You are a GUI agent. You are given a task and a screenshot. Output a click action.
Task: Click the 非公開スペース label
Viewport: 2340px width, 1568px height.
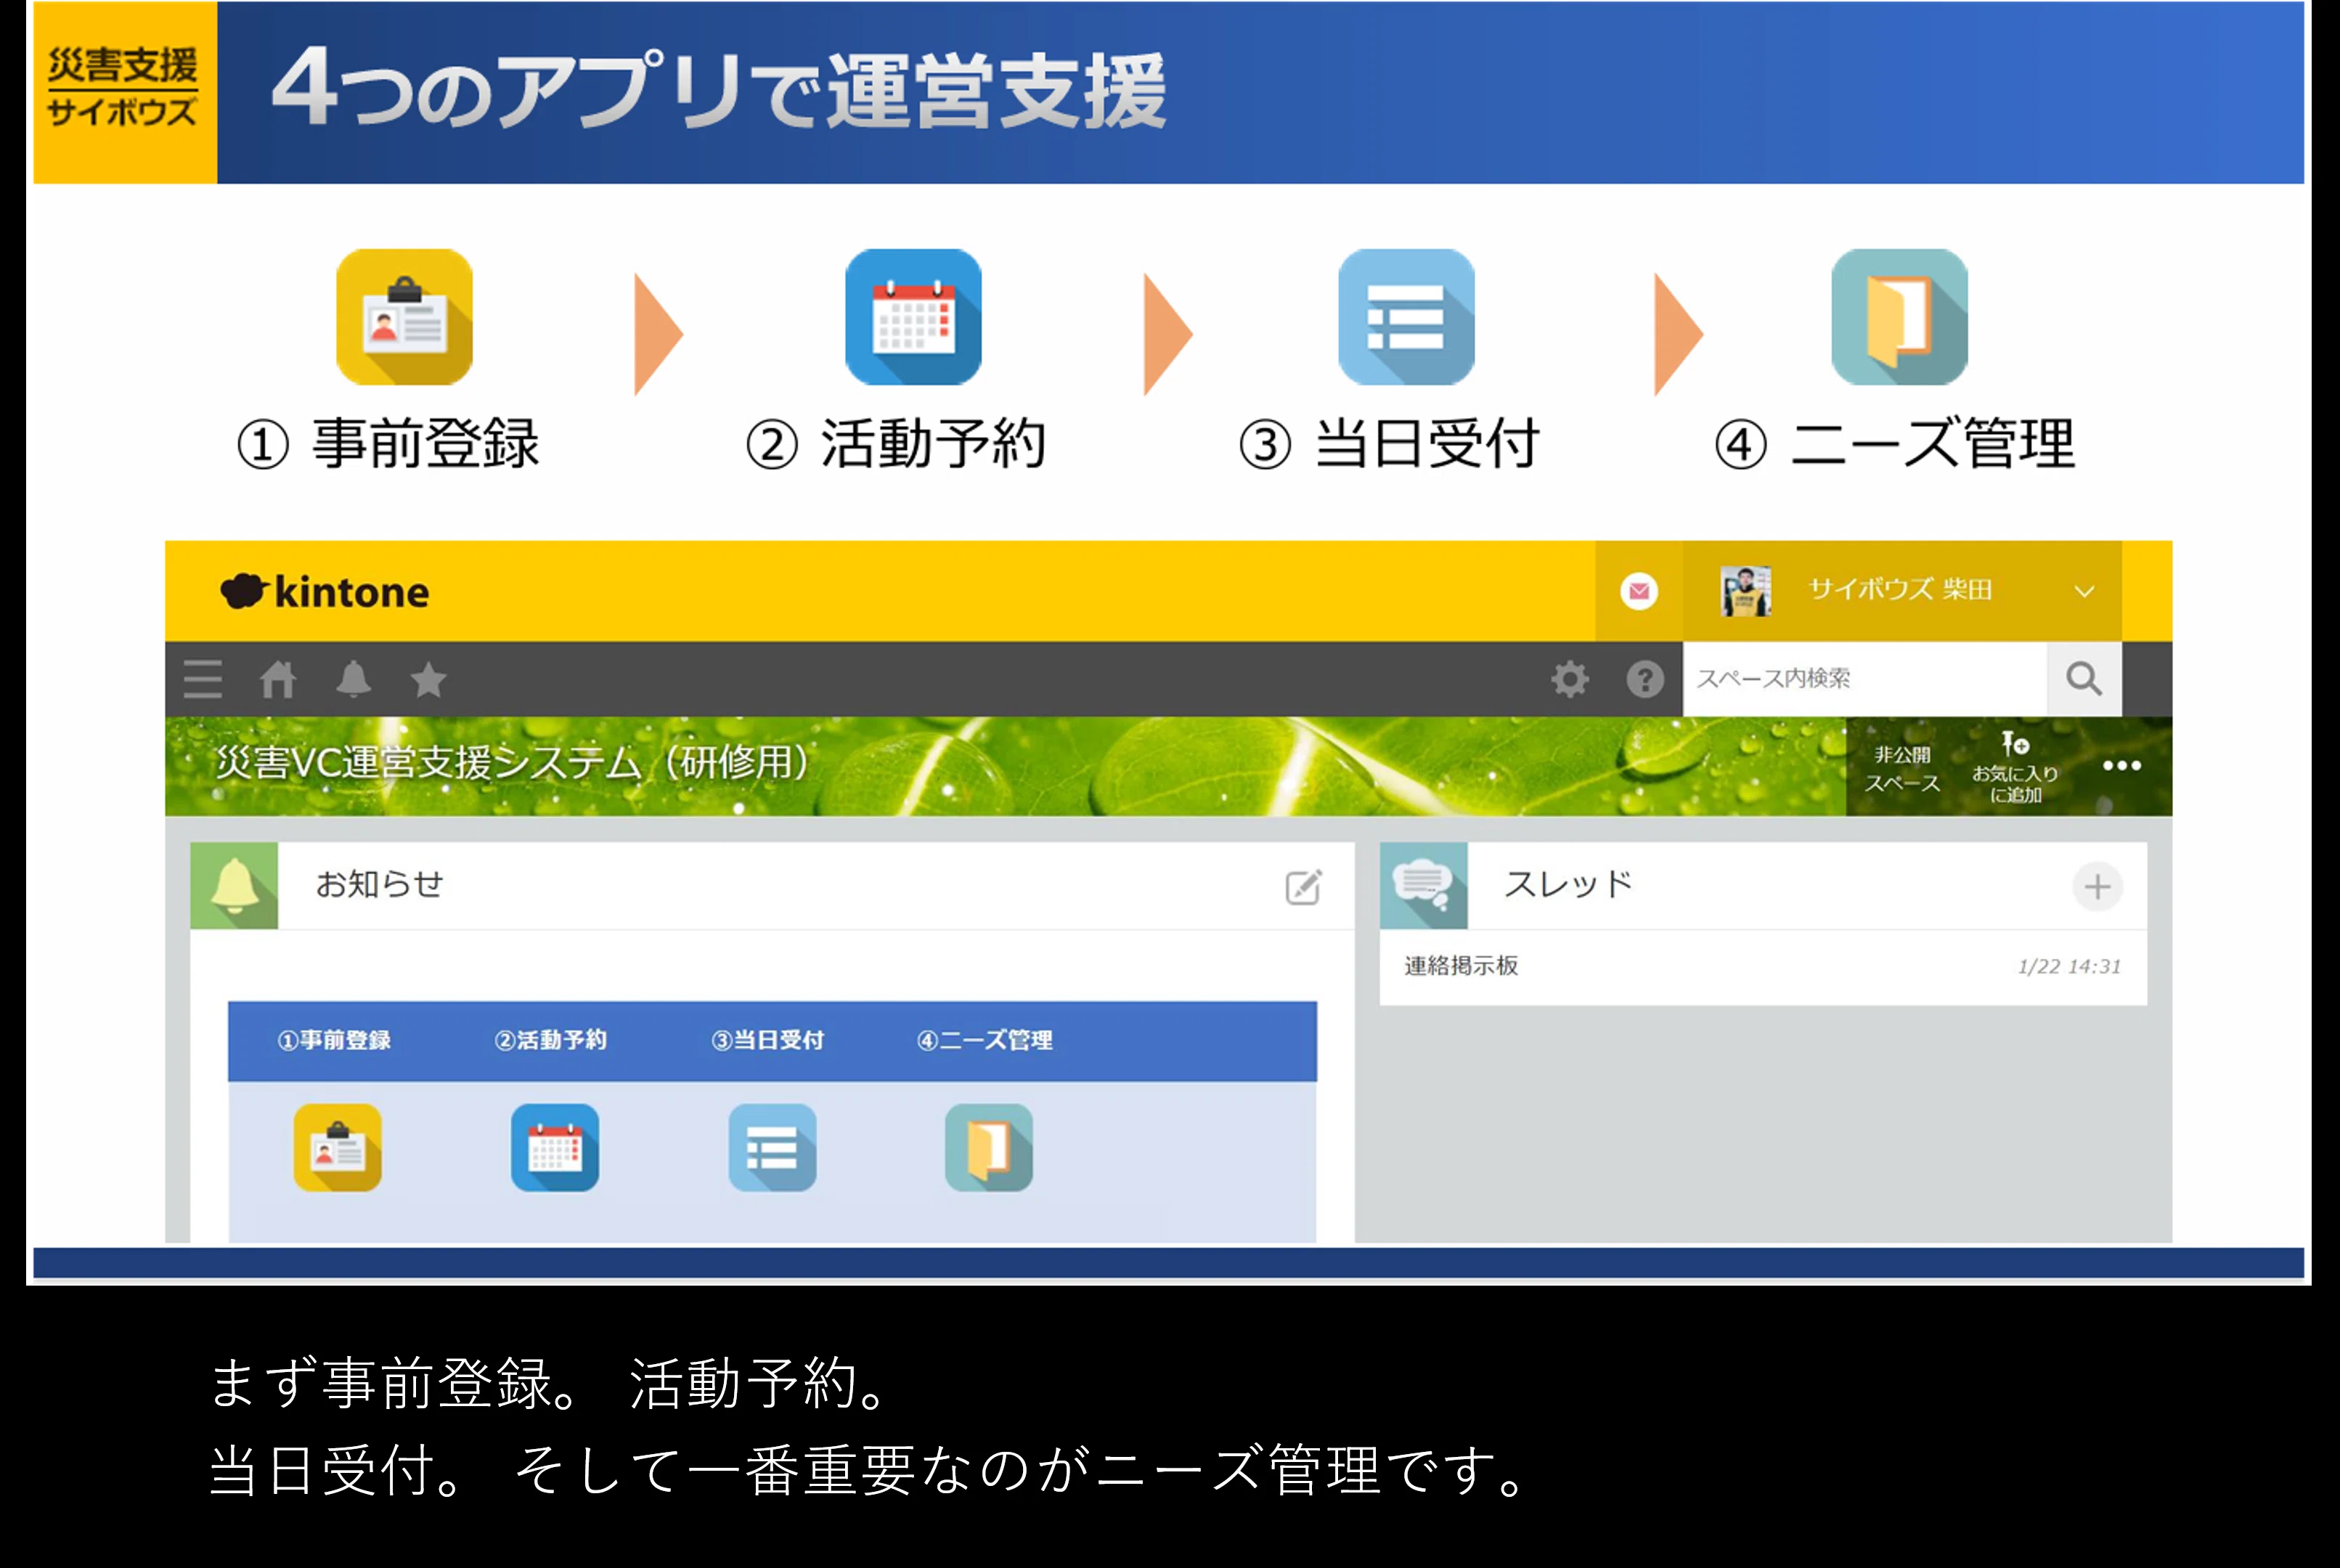(1902, 768)
